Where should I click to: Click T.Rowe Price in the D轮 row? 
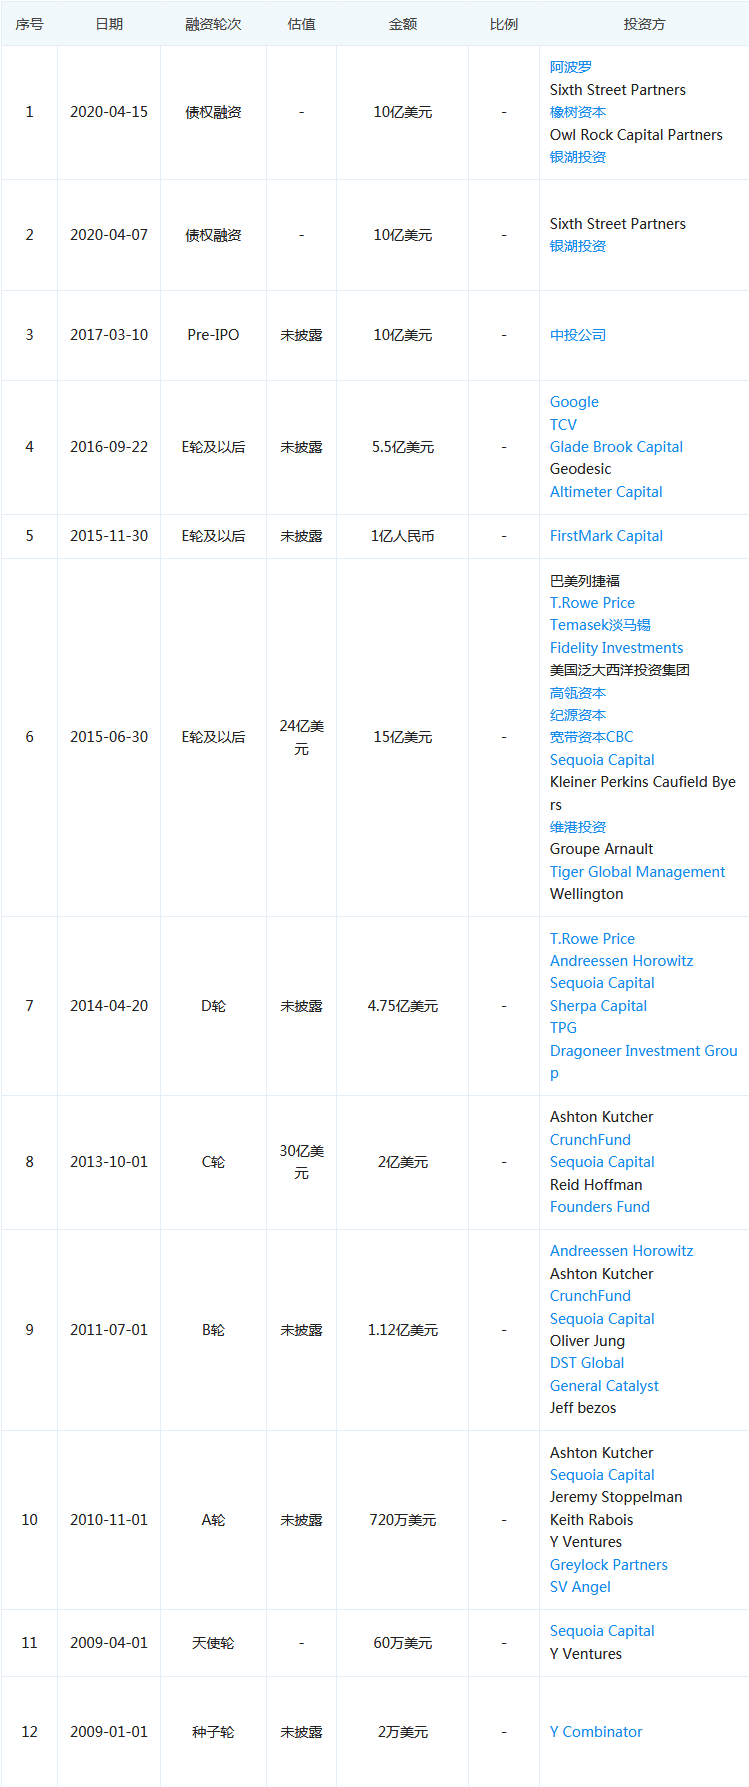[x=592, y=939]
